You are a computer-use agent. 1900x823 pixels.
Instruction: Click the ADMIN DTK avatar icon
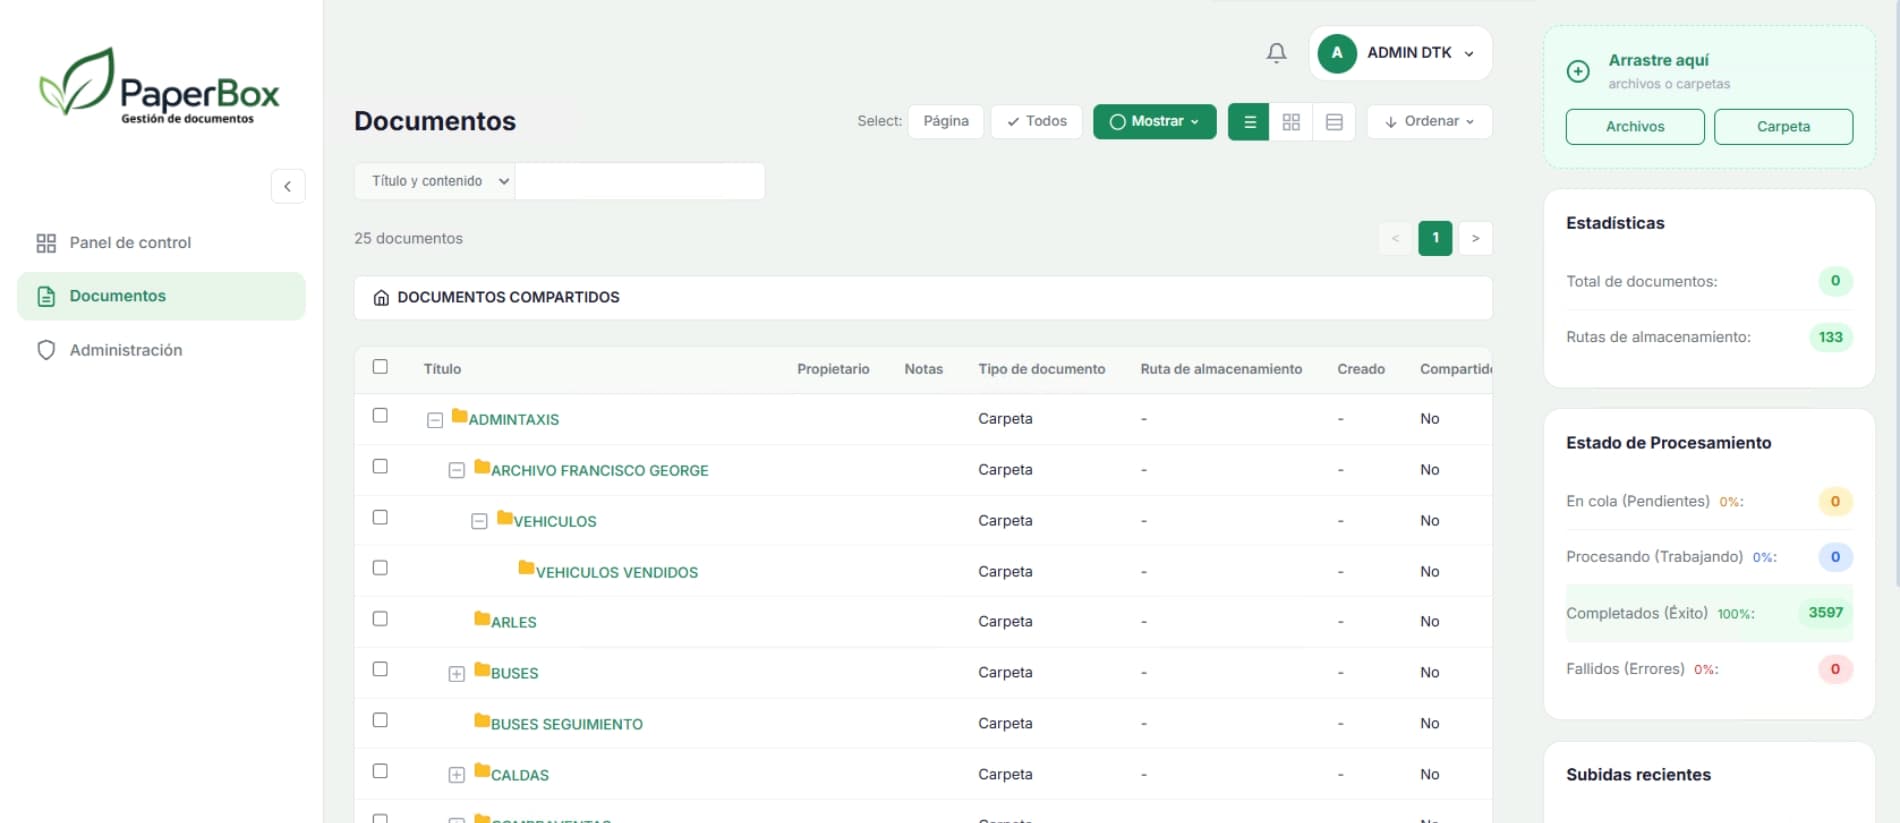(1337, 53)
